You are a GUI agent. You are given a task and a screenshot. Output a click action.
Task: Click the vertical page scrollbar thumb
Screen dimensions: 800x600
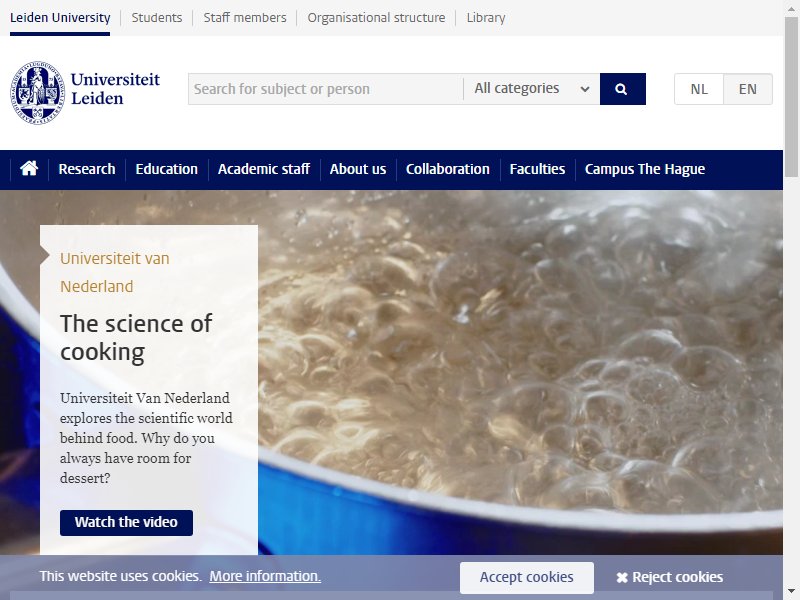pyautogui.click(x=791, y=97)
